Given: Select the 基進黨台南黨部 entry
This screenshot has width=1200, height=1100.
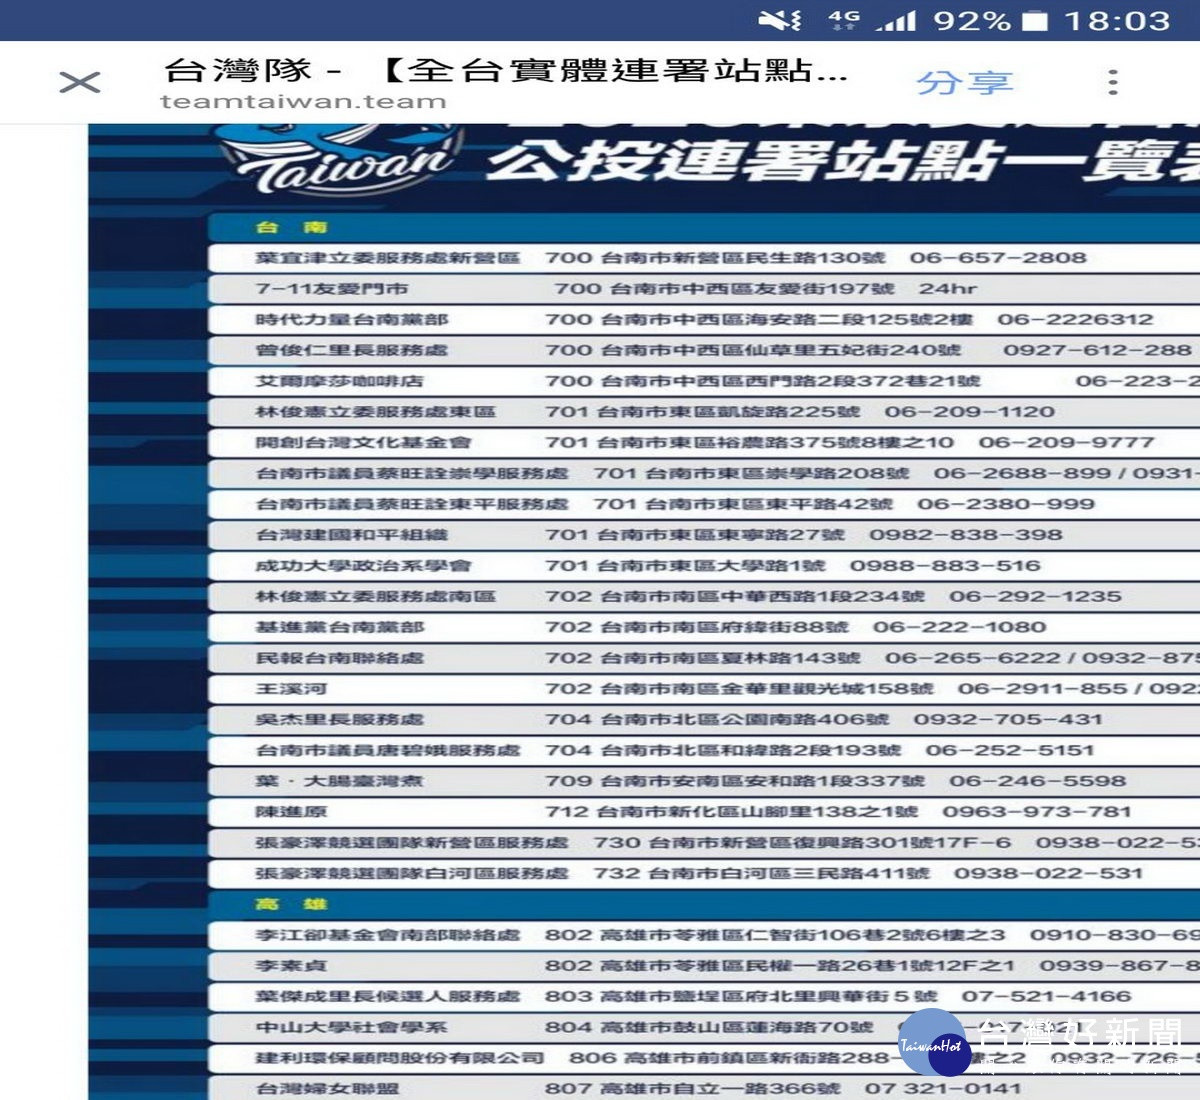Looking at the screenshot, I should pyautogui.click(x=340, y=627).
